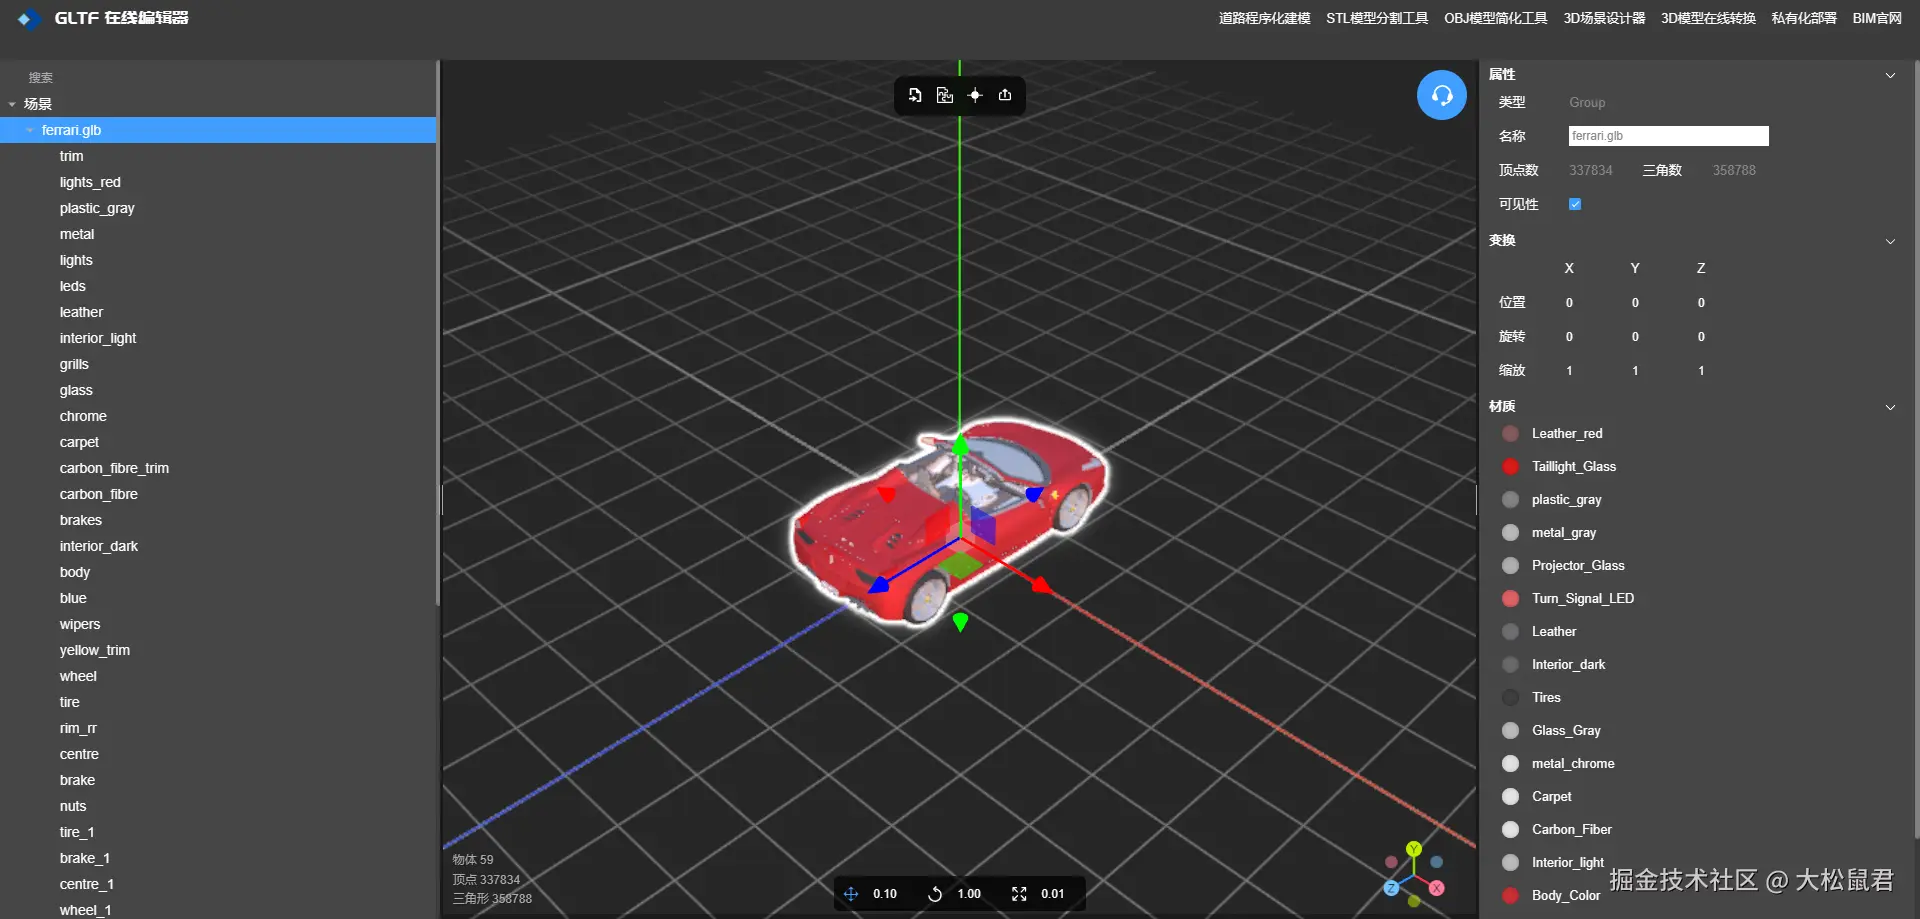Image resolution: width=1920 pixels, height=919 pixels.
Task: Select the yellow_trim tree node
Action: (218, 650)
